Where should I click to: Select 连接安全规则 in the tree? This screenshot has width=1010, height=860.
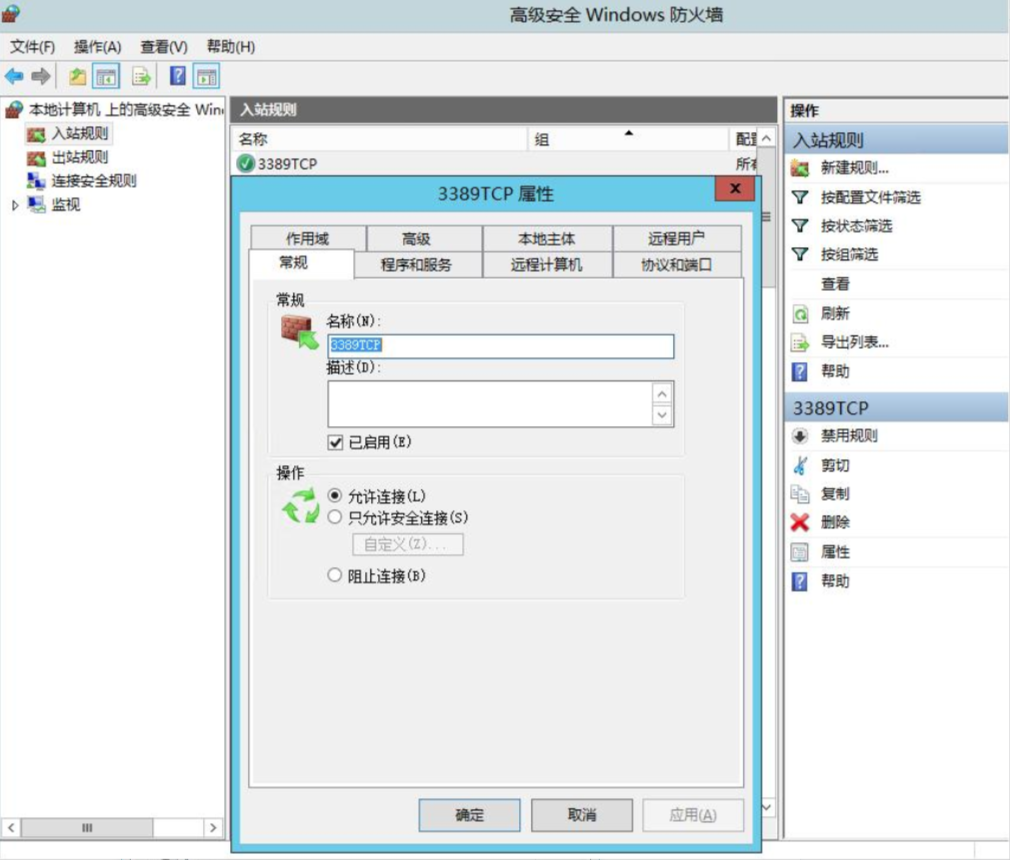94,181
